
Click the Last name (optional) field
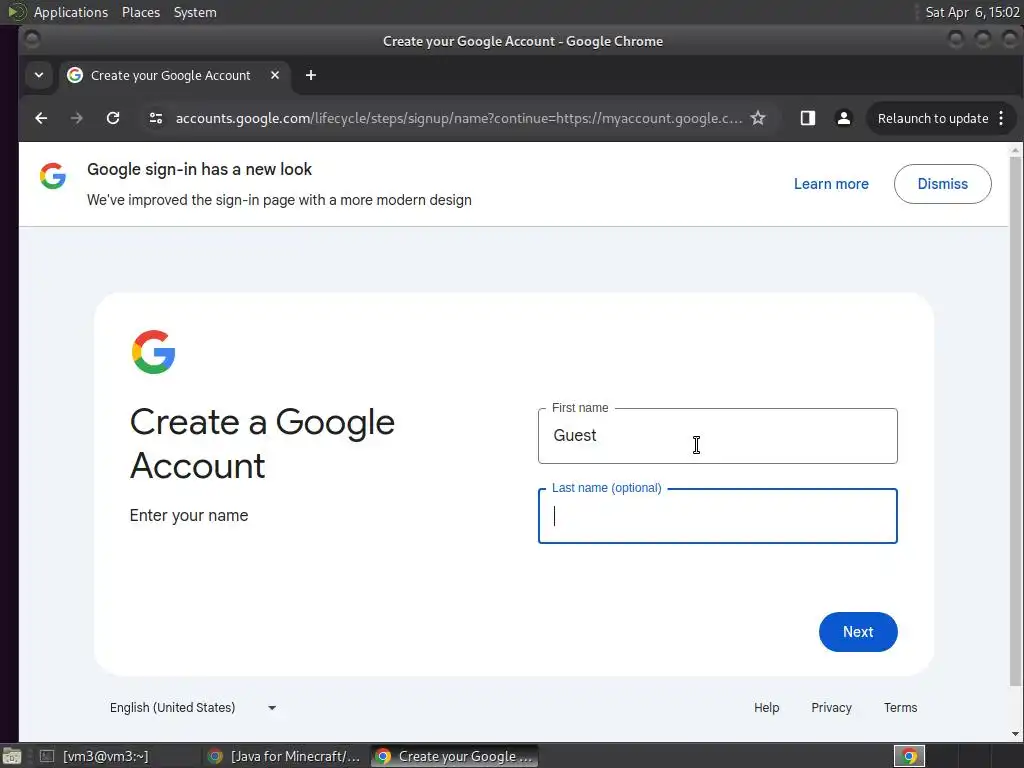(x=718, y=516)
